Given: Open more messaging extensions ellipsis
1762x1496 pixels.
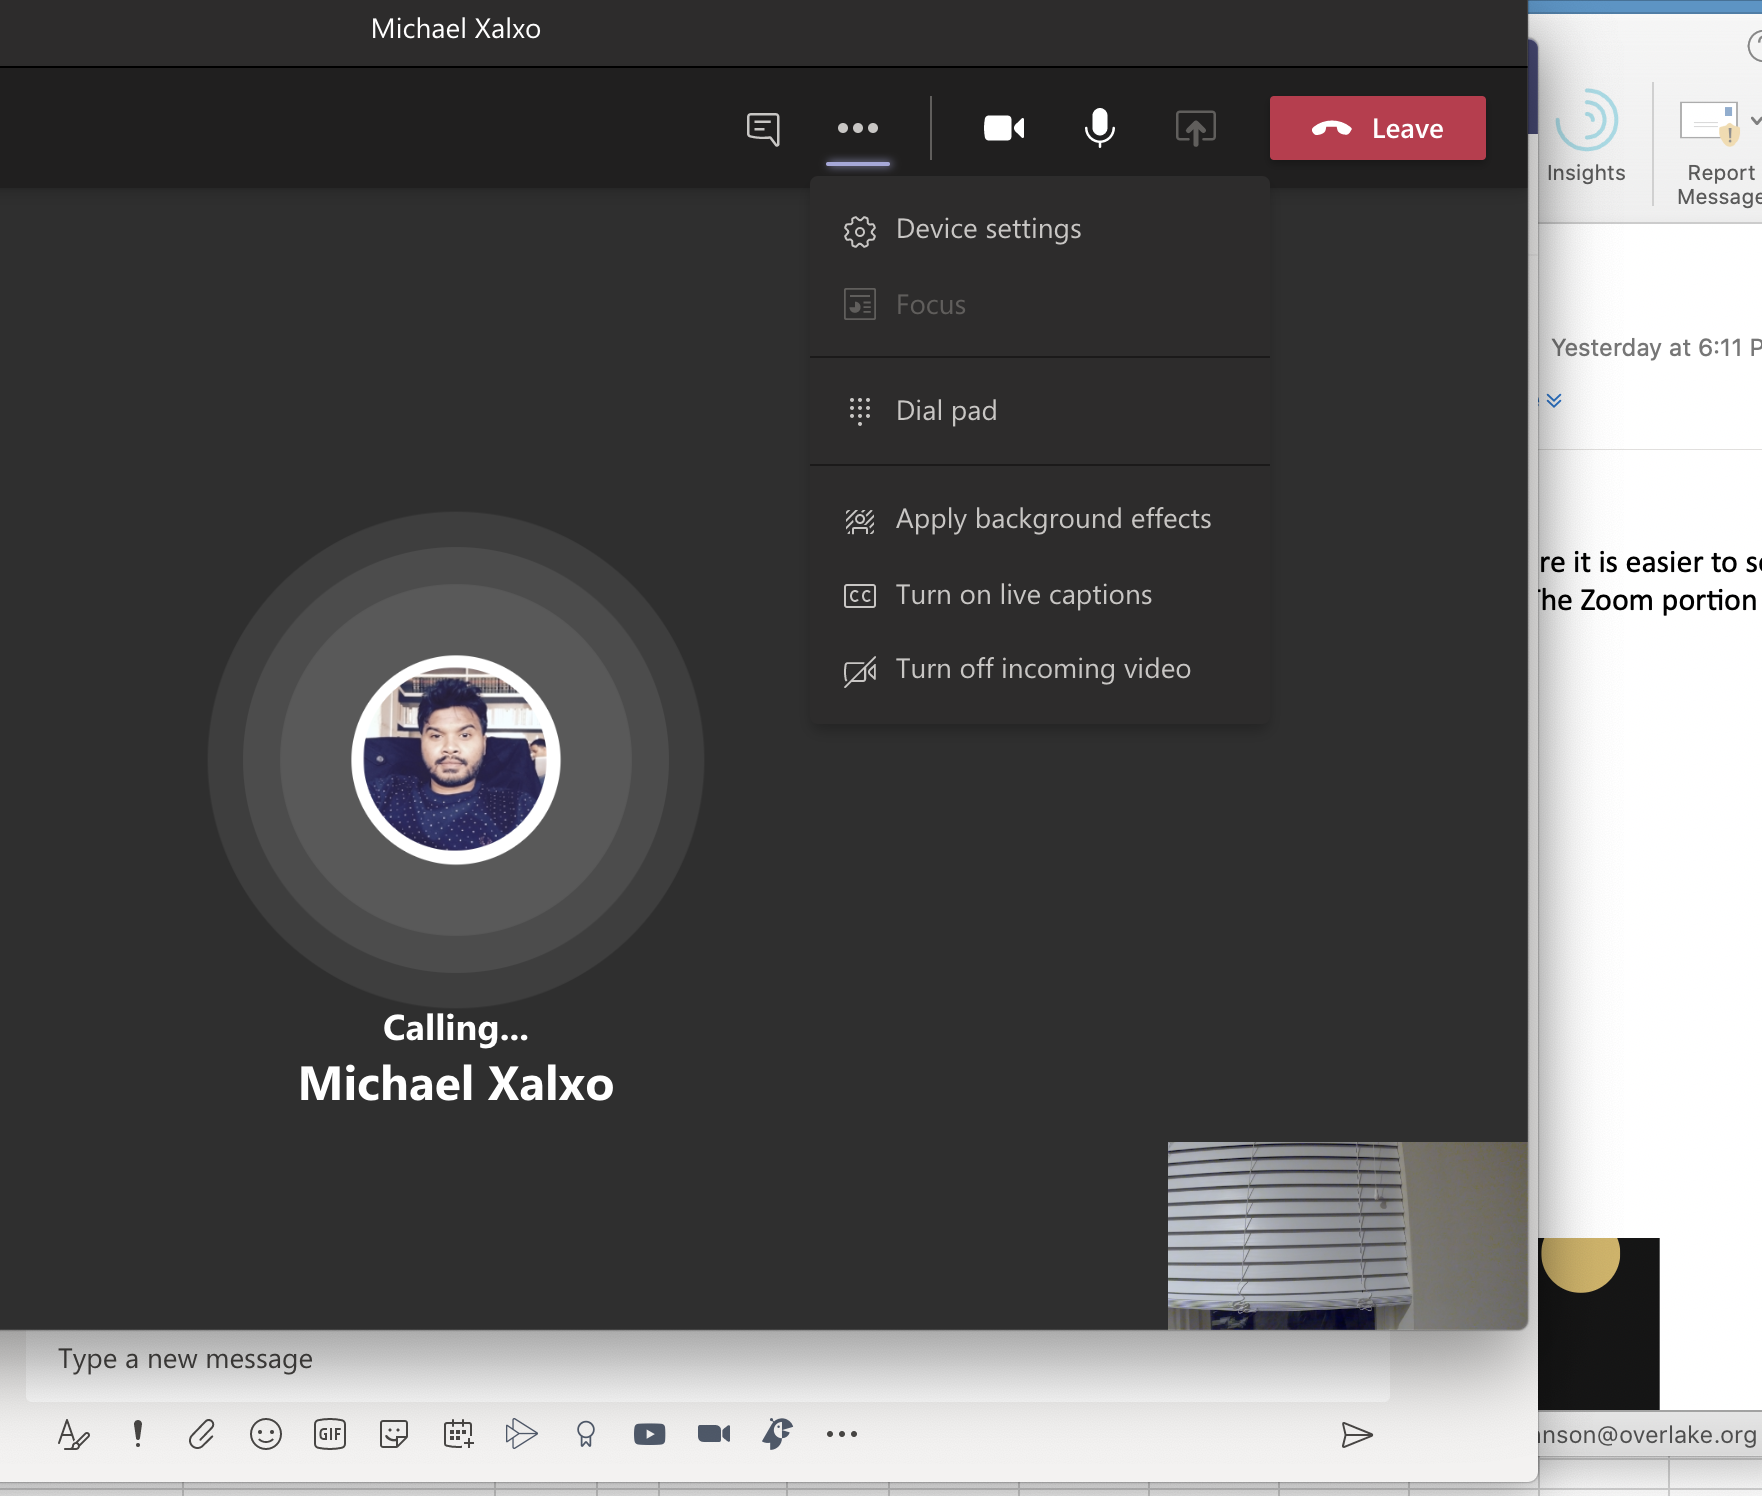Looking at the screenshot, I should [x=842, y=1435].
